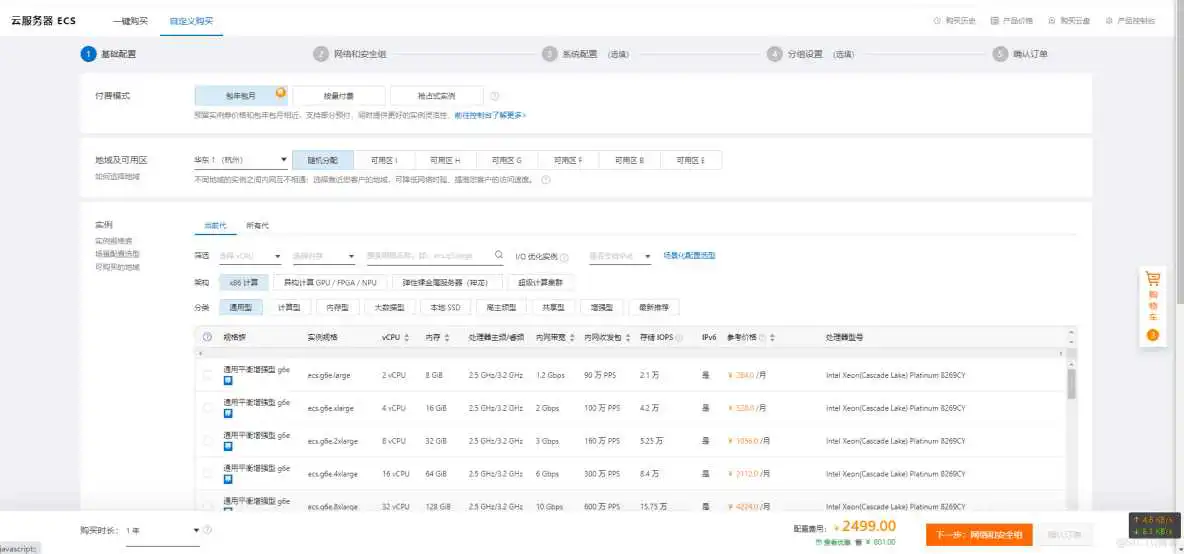This screenshot has width=1184, height=554.
Task: Click the blue tag icon under the ecs.g6e.xlarge family
Action: pyautogui.click(x=228, y=414)
